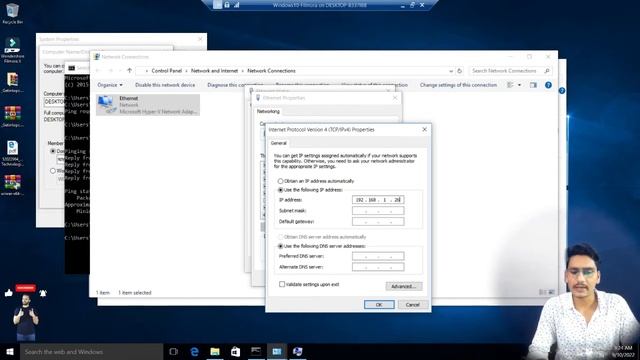Open the Store icon on the taskbar
Viewport: 640px width, 360px height.
236,351
